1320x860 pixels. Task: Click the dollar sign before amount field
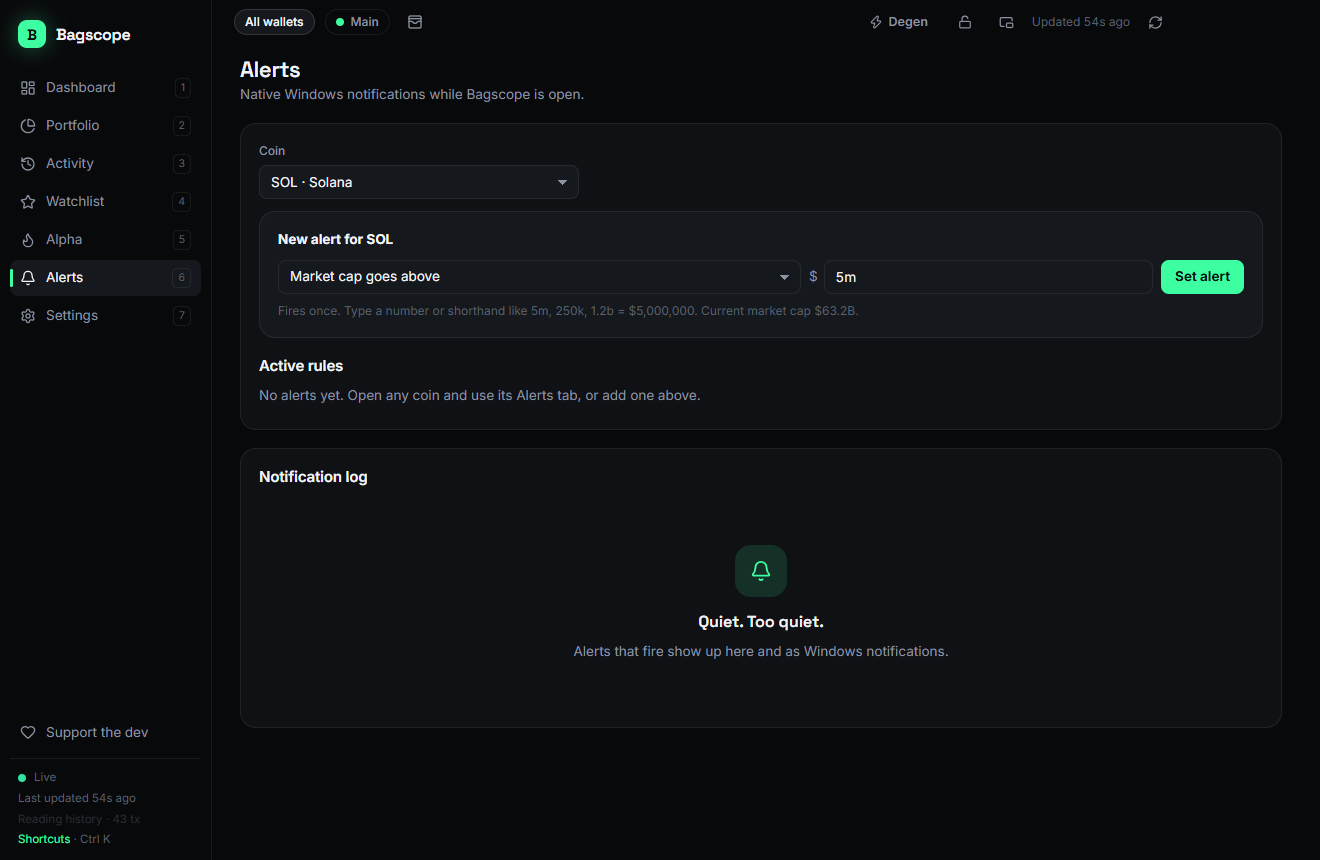coord(813,277)
